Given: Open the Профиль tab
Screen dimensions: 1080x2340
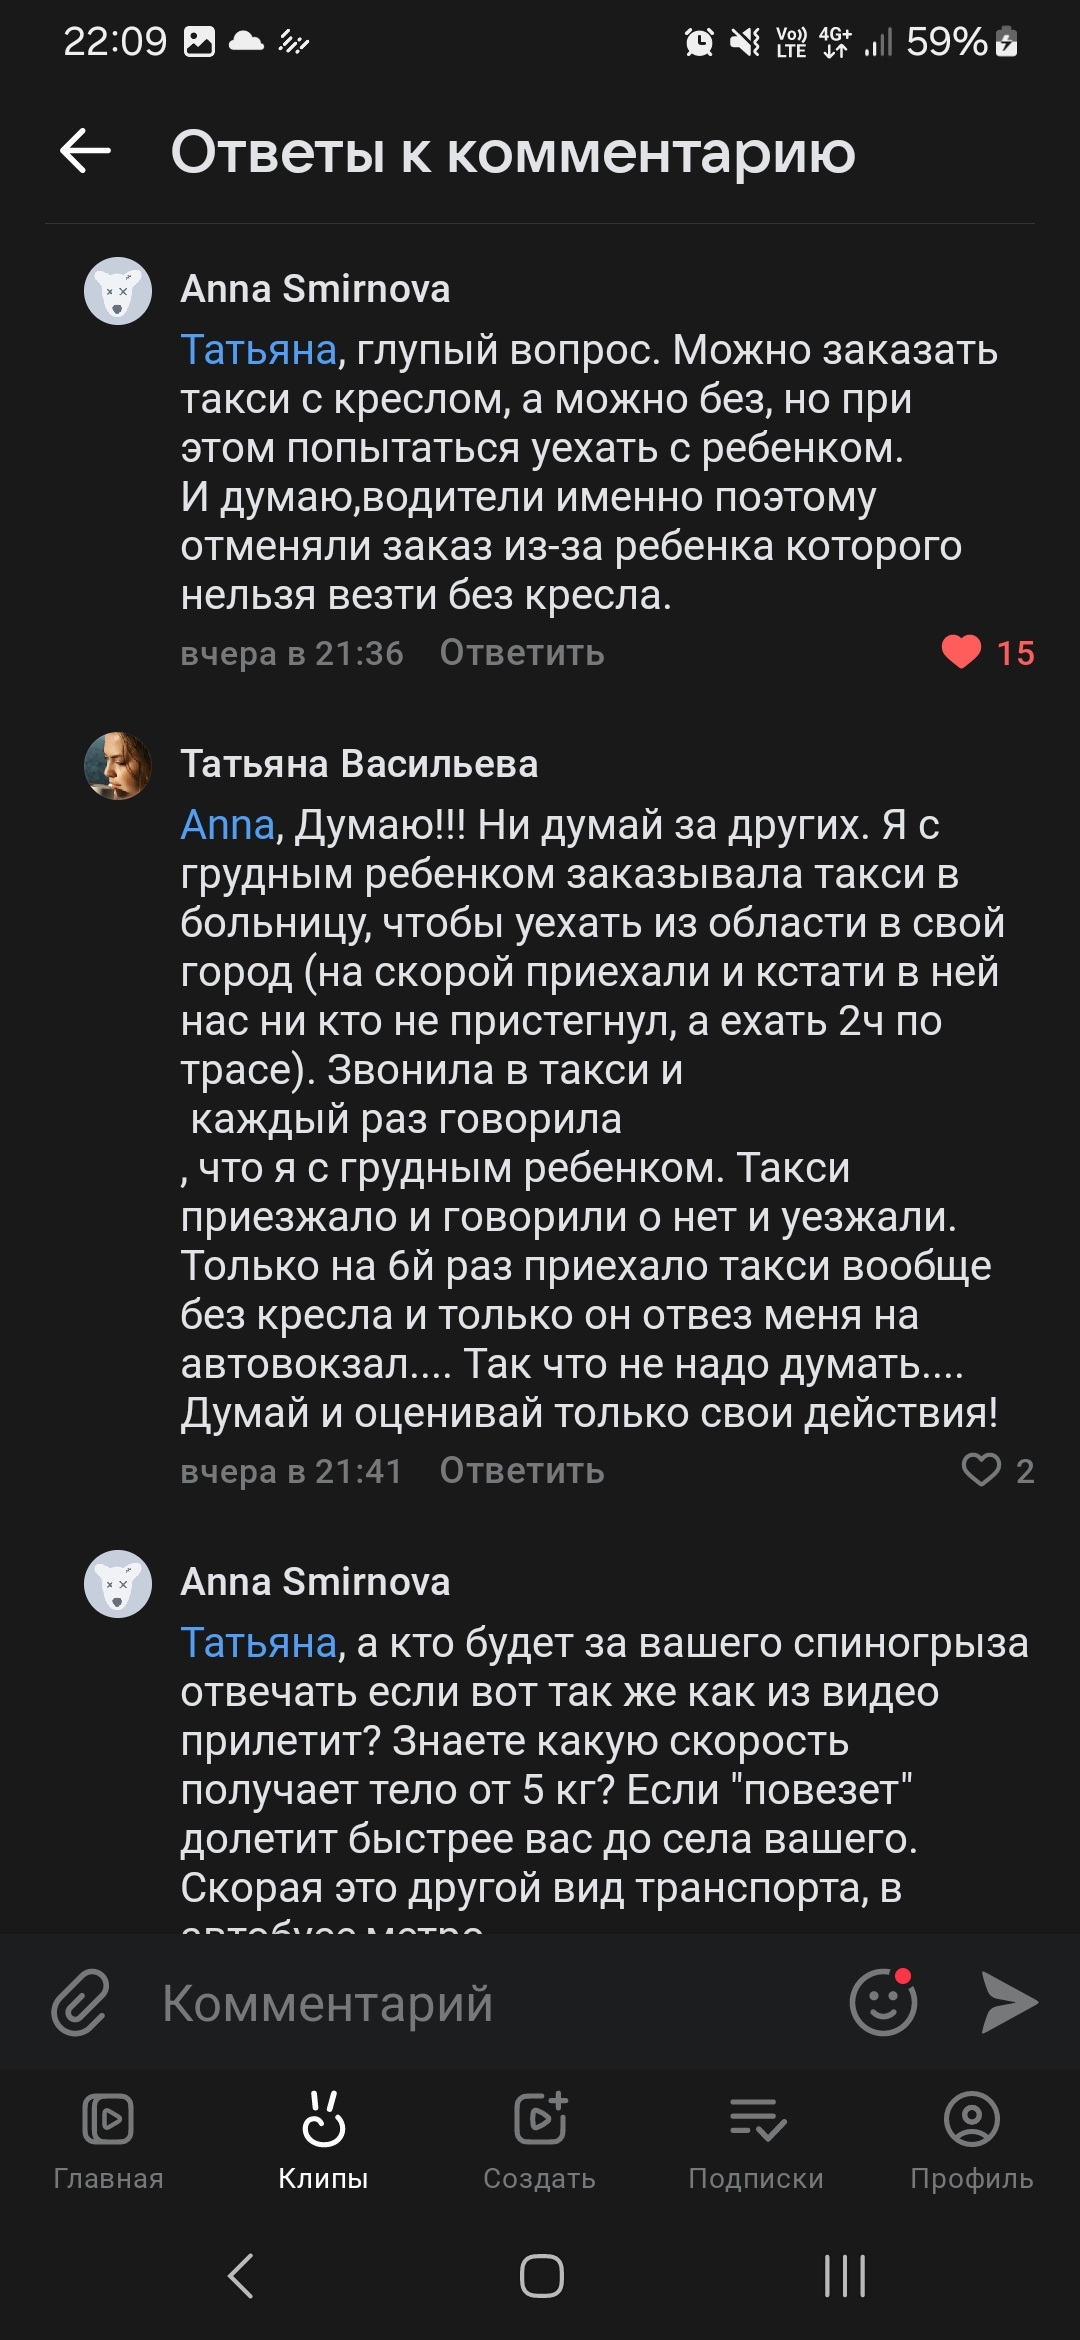Looking at the screenshot, I should [x=971, y=2137].
